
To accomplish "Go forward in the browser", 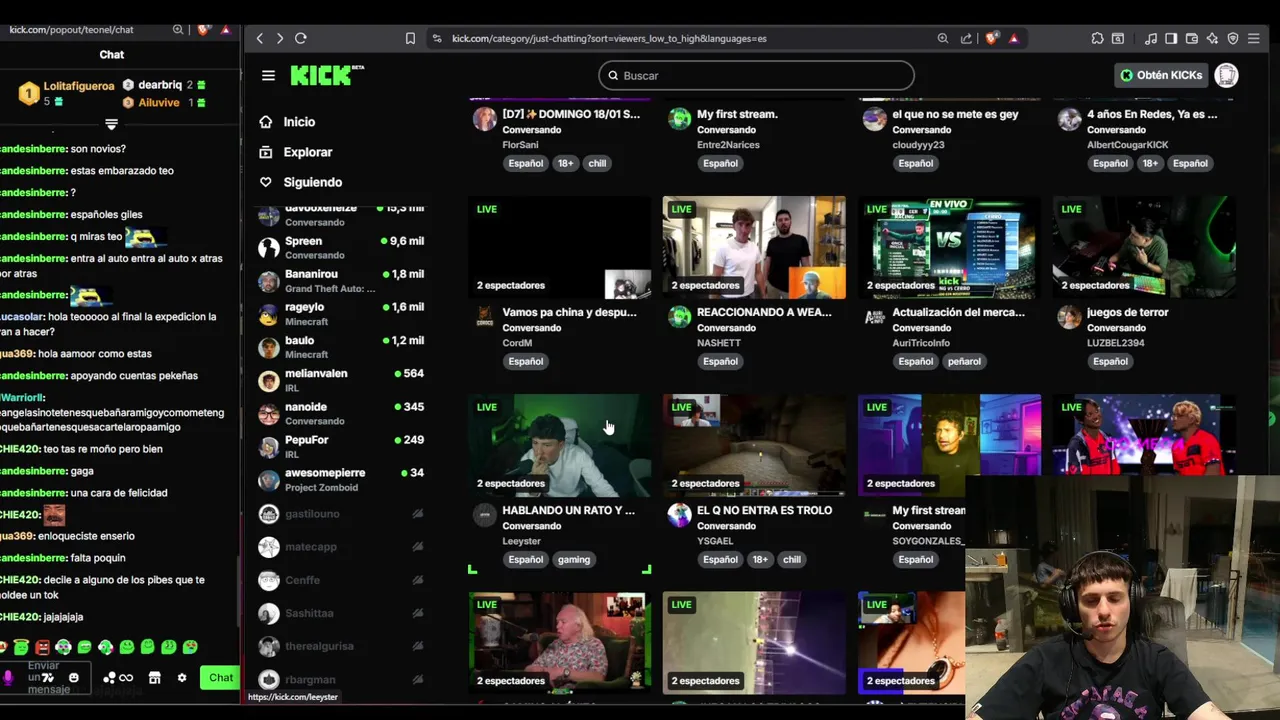I will (x=280, y=38).
